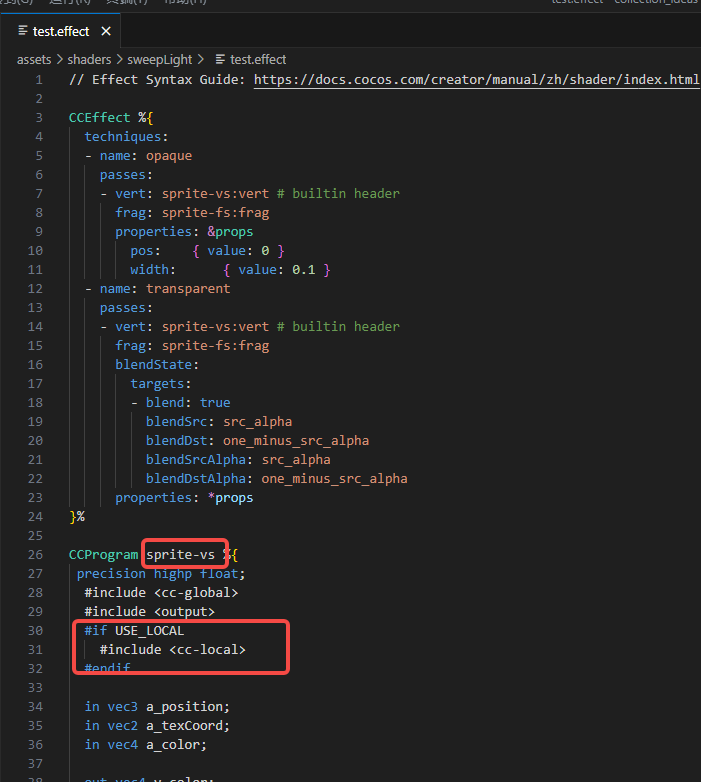
Task: Select the test.effect editor tab
Action: [x=60, y=31]
